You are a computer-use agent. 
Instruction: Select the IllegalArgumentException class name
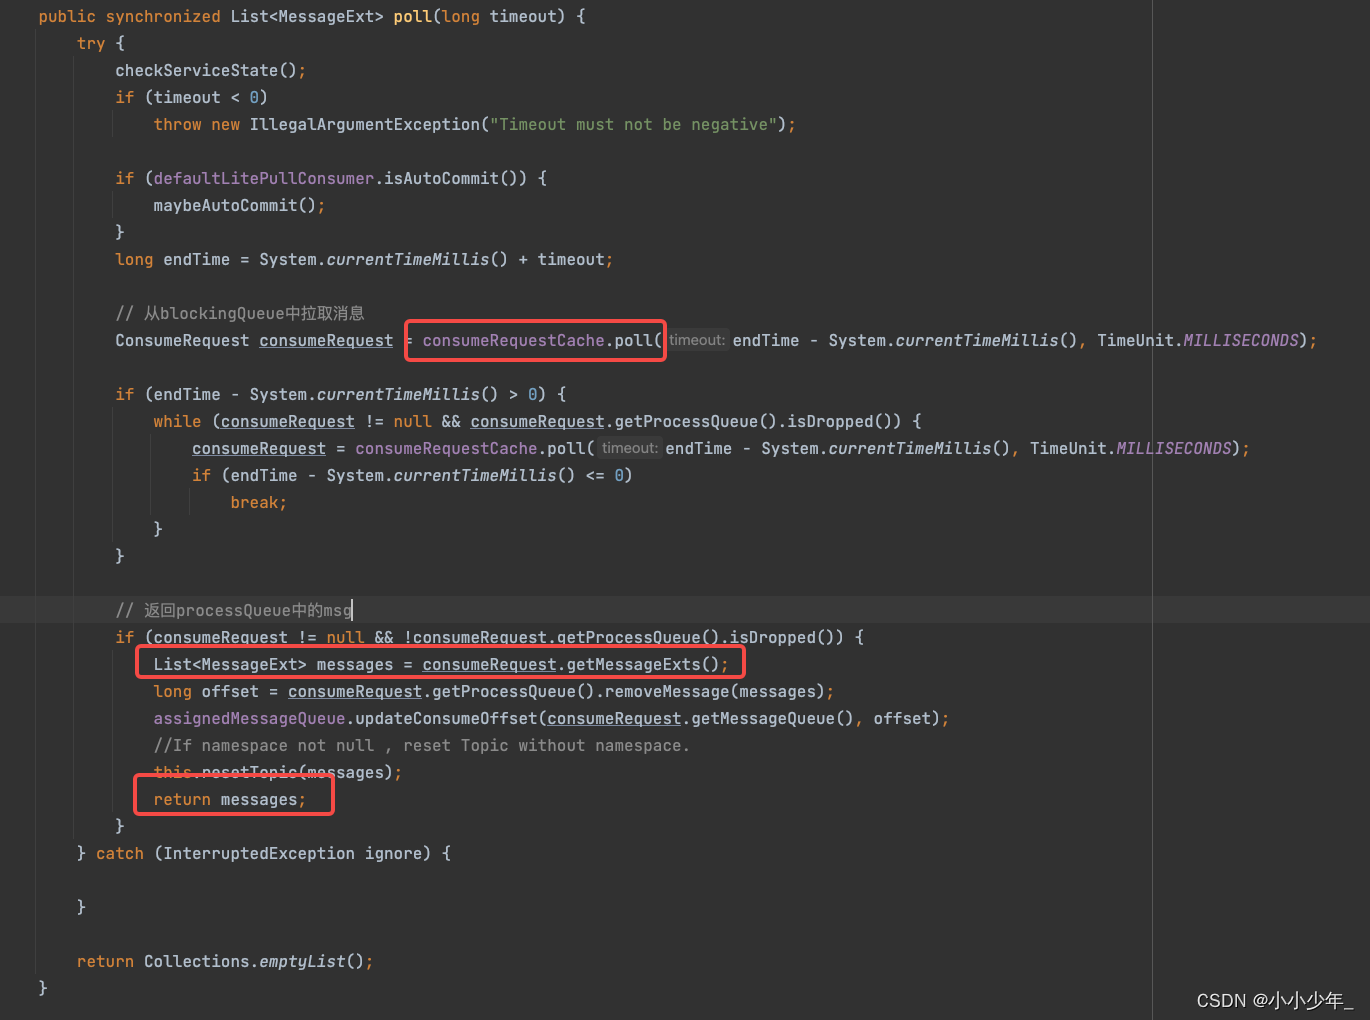(365, 125)
